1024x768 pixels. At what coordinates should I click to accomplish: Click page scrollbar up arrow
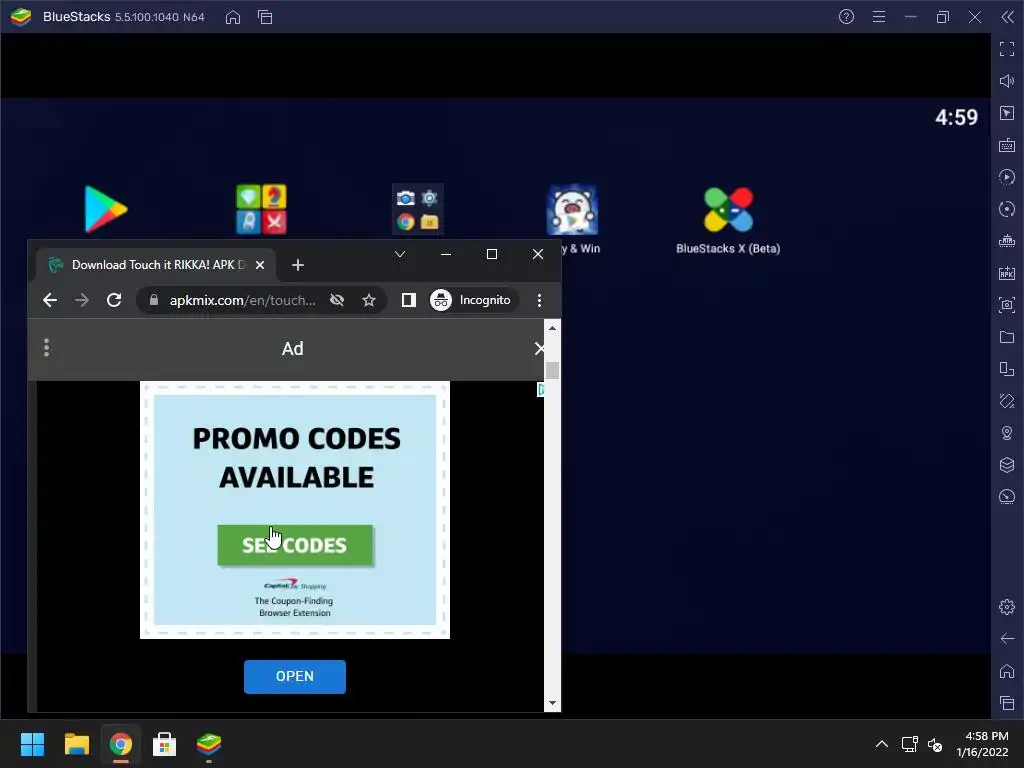552,328
